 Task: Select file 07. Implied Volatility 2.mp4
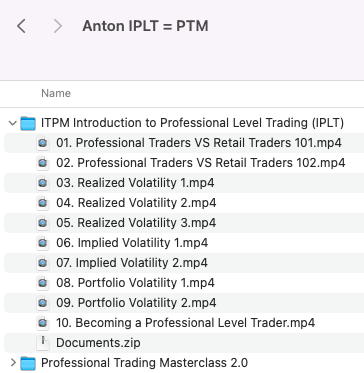click(x=132, y=263)
